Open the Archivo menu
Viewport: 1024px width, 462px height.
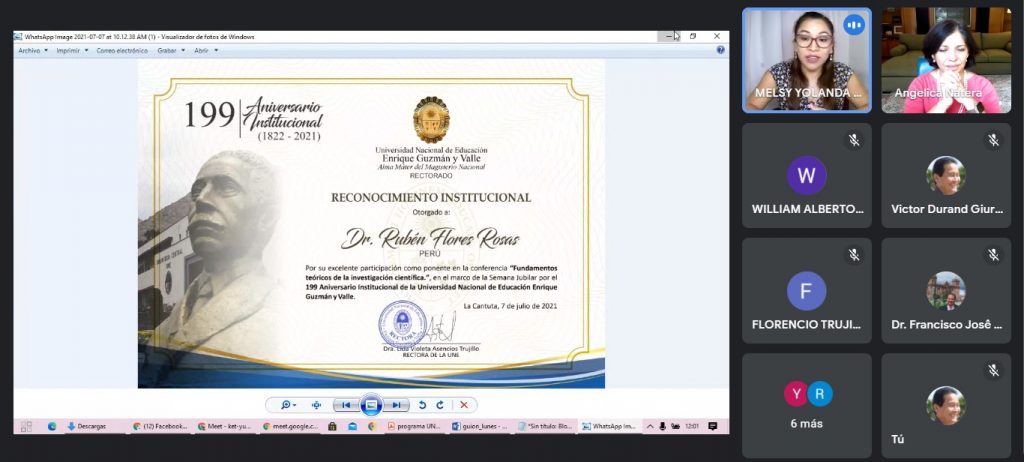33,50
